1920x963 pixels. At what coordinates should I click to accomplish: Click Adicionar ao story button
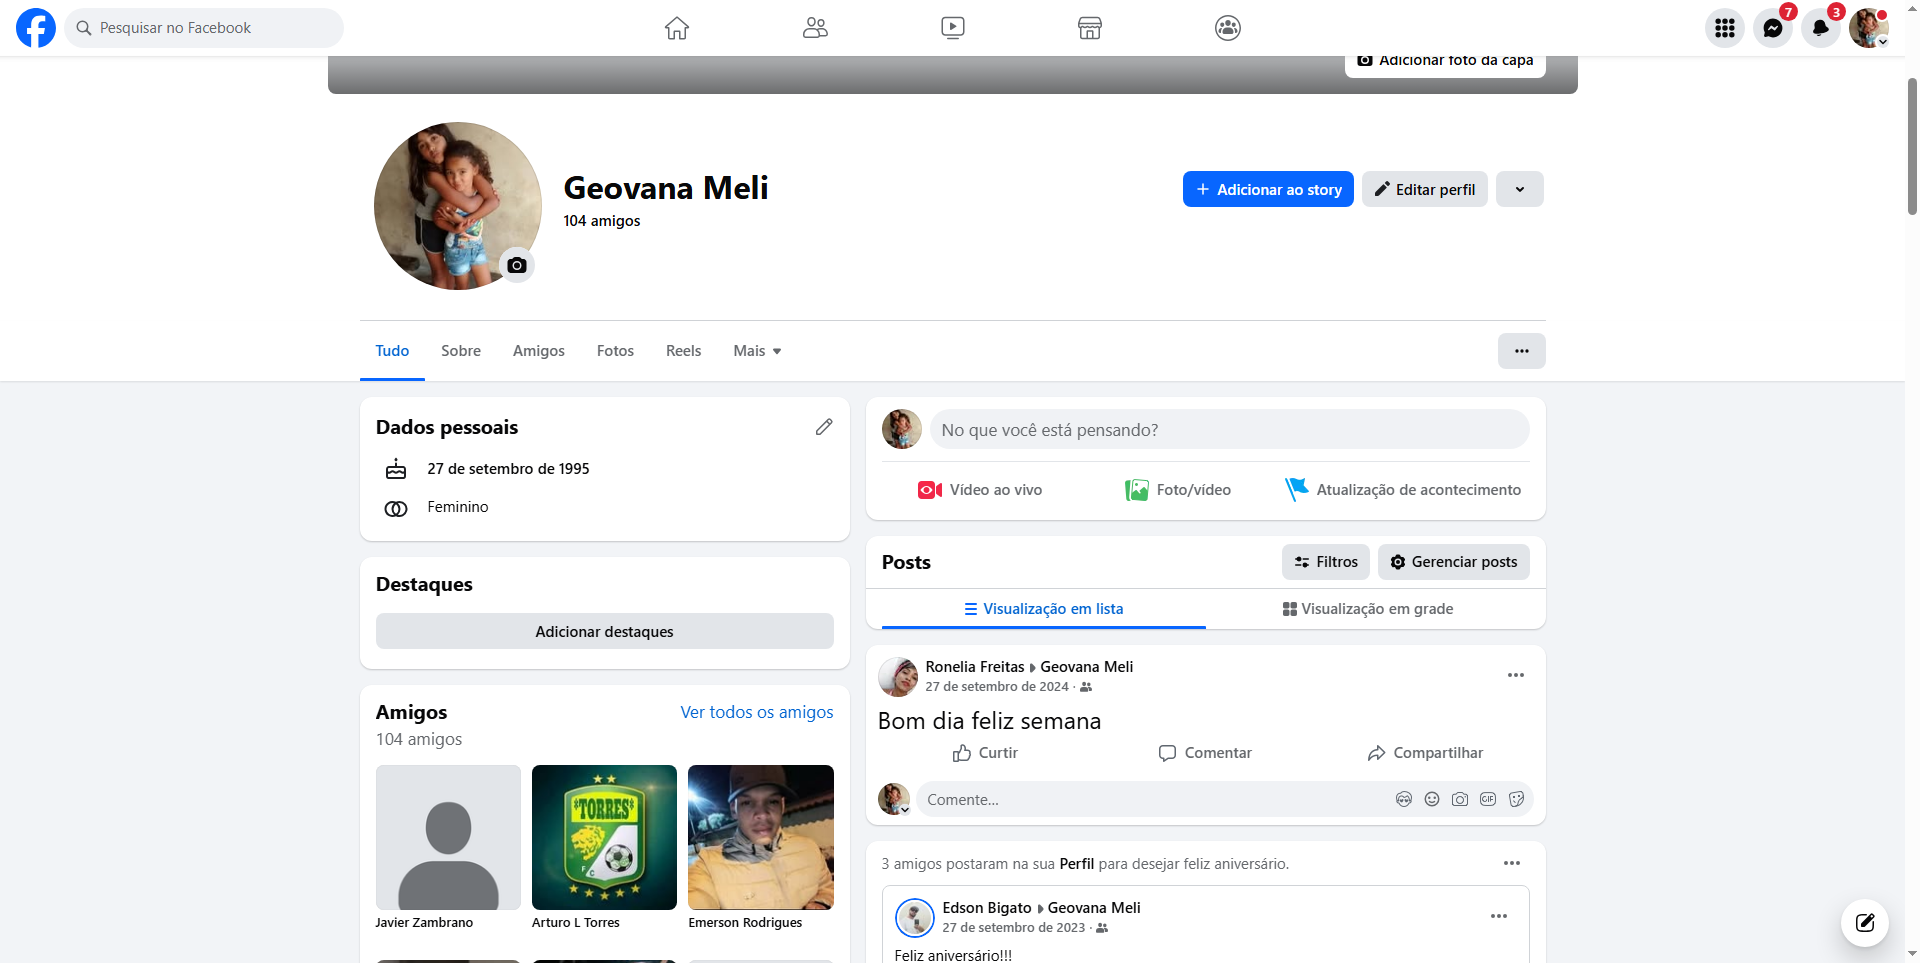(1268, 189)
